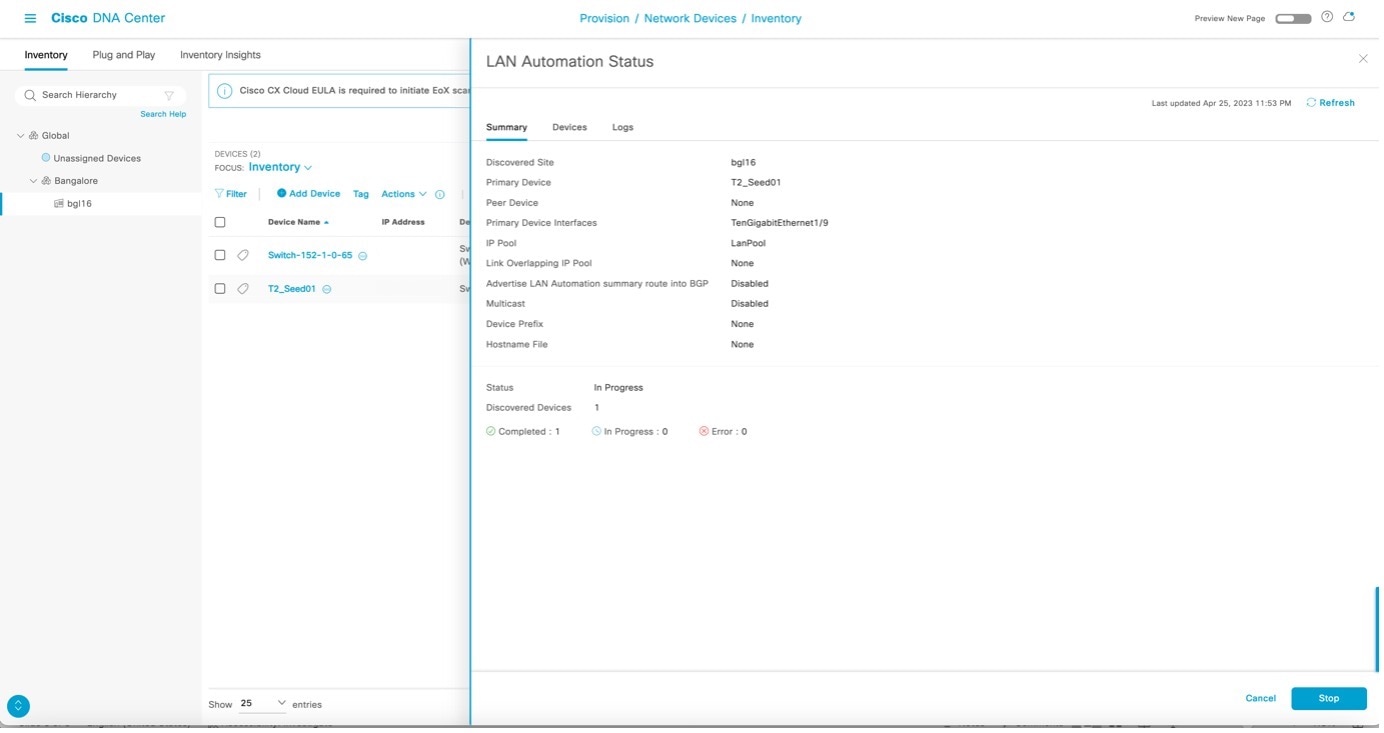
Task: Click the In Progress clock icon
Action: point(597,431)
